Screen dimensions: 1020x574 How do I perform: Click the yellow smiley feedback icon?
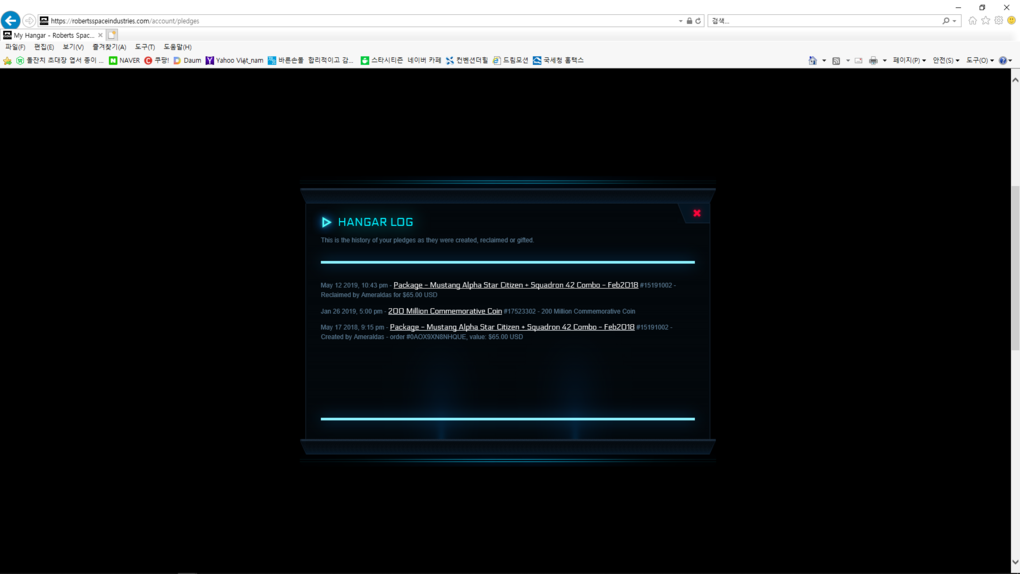[x=1012, y=21]
